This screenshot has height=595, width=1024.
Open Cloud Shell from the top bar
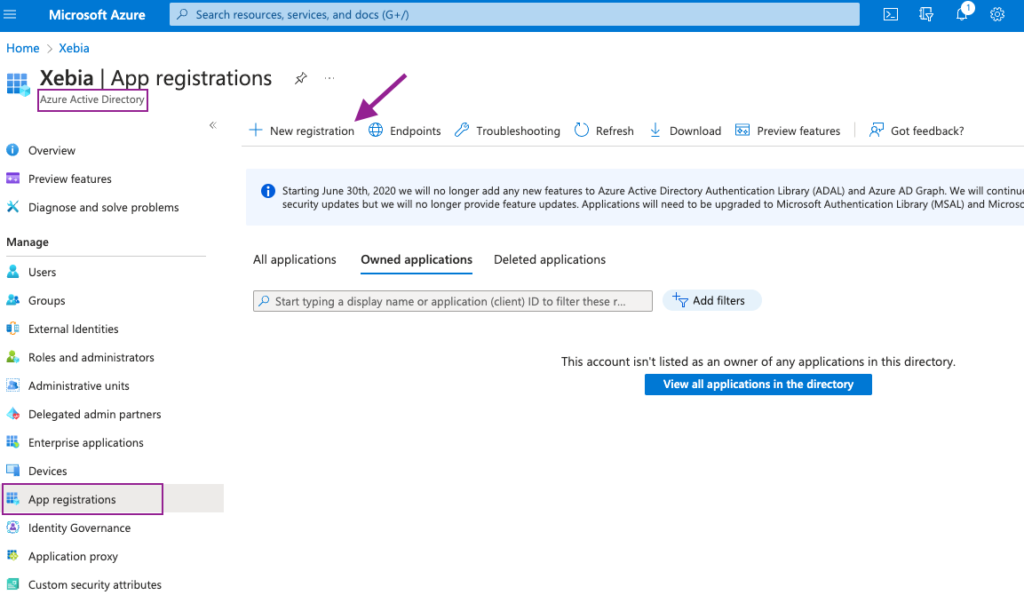click(891, 14)
